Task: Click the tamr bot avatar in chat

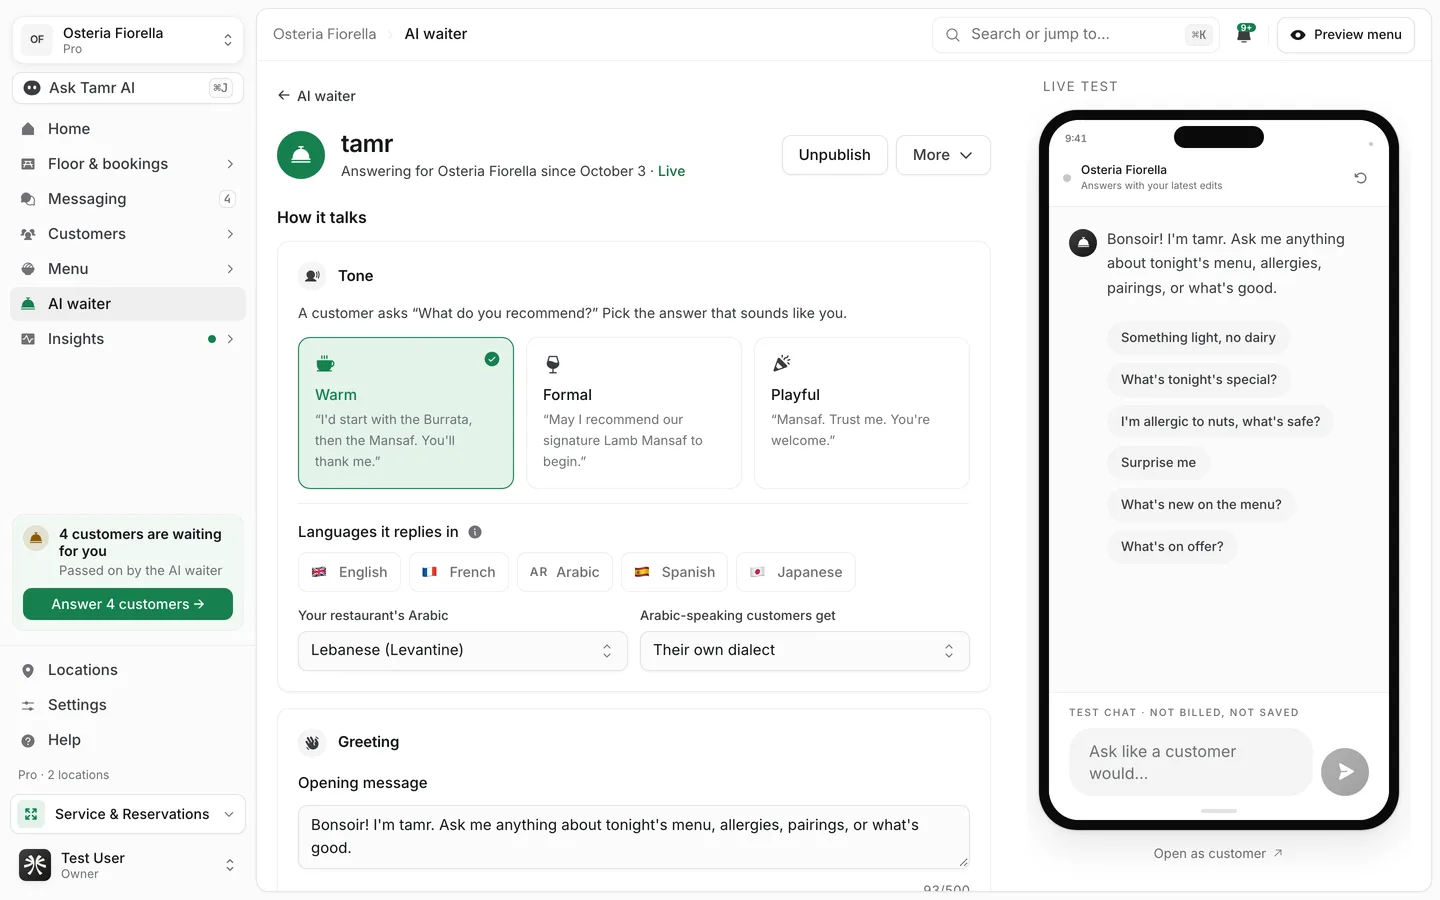Action: tap(1083, 243)
